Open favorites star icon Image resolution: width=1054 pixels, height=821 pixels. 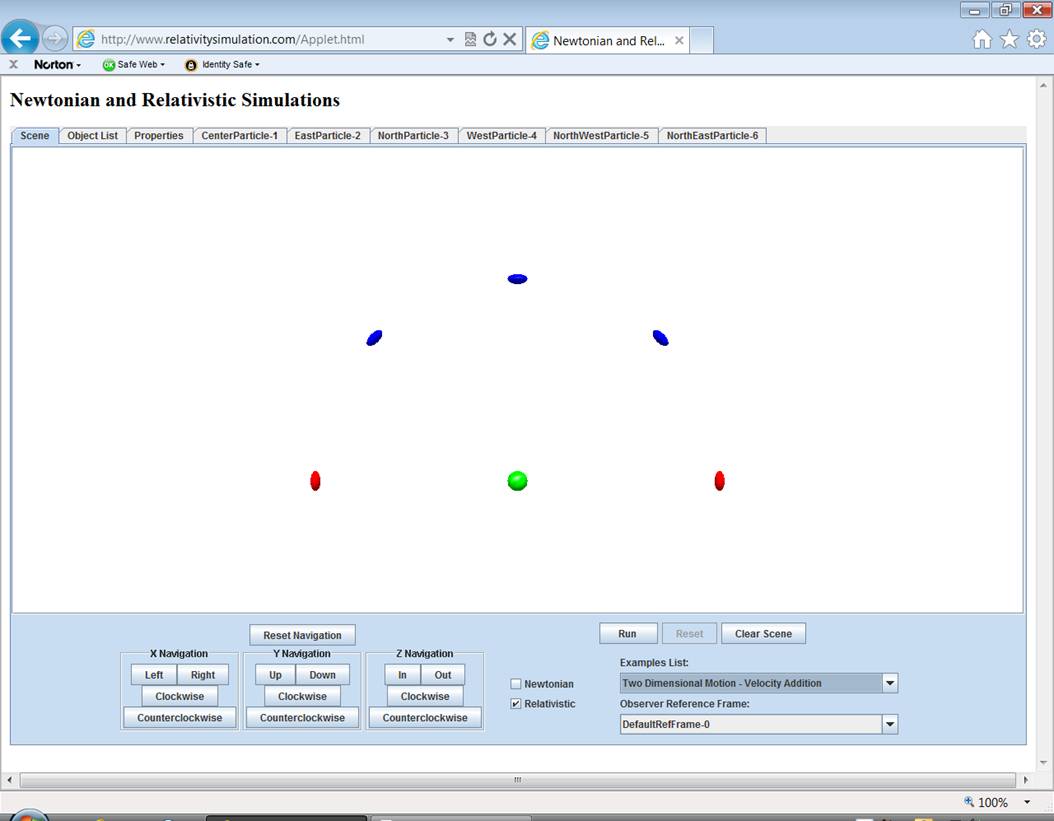tap(1009, 39)
